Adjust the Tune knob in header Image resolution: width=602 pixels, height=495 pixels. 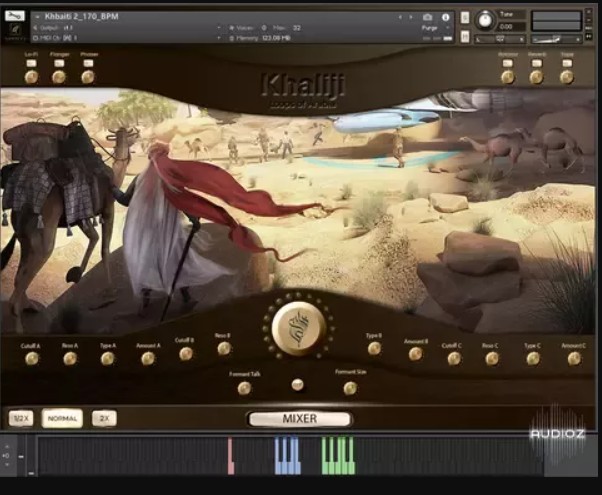click(486, 20)
